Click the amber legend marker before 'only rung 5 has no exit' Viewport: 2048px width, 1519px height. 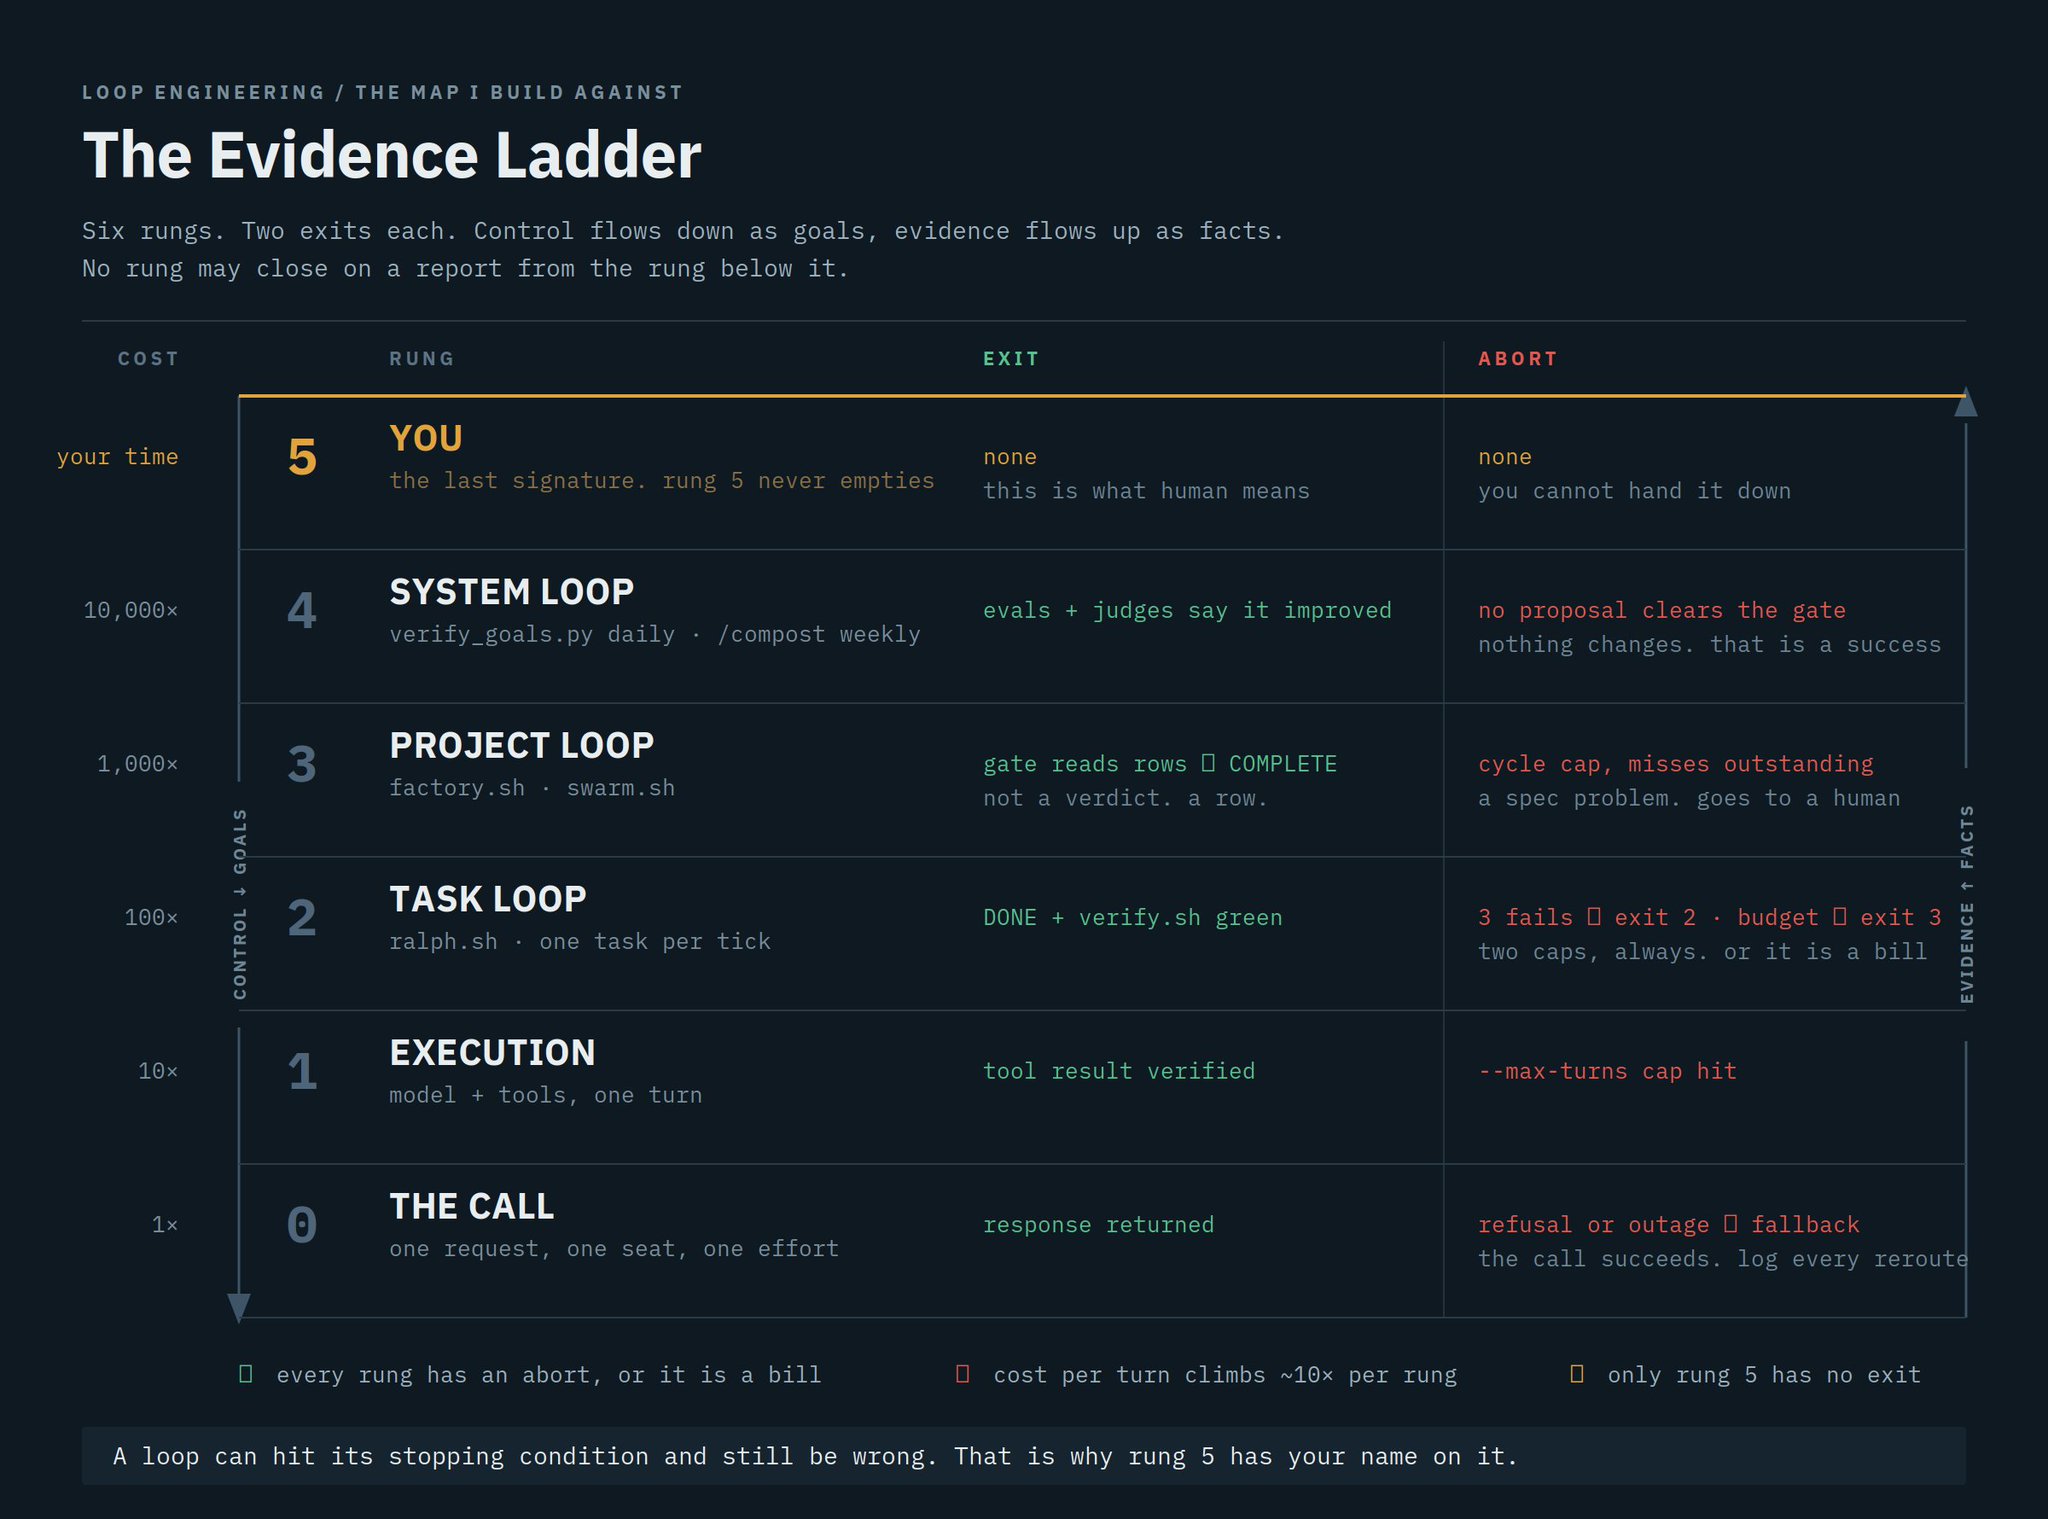point(1577,1374)
